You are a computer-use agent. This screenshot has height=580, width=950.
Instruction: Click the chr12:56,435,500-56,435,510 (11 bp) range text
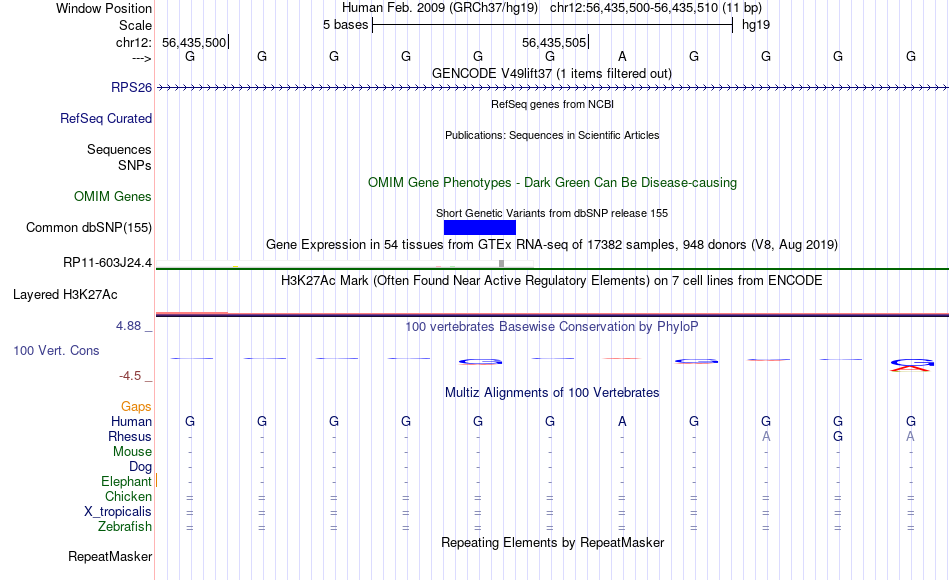tap(656, 8)
